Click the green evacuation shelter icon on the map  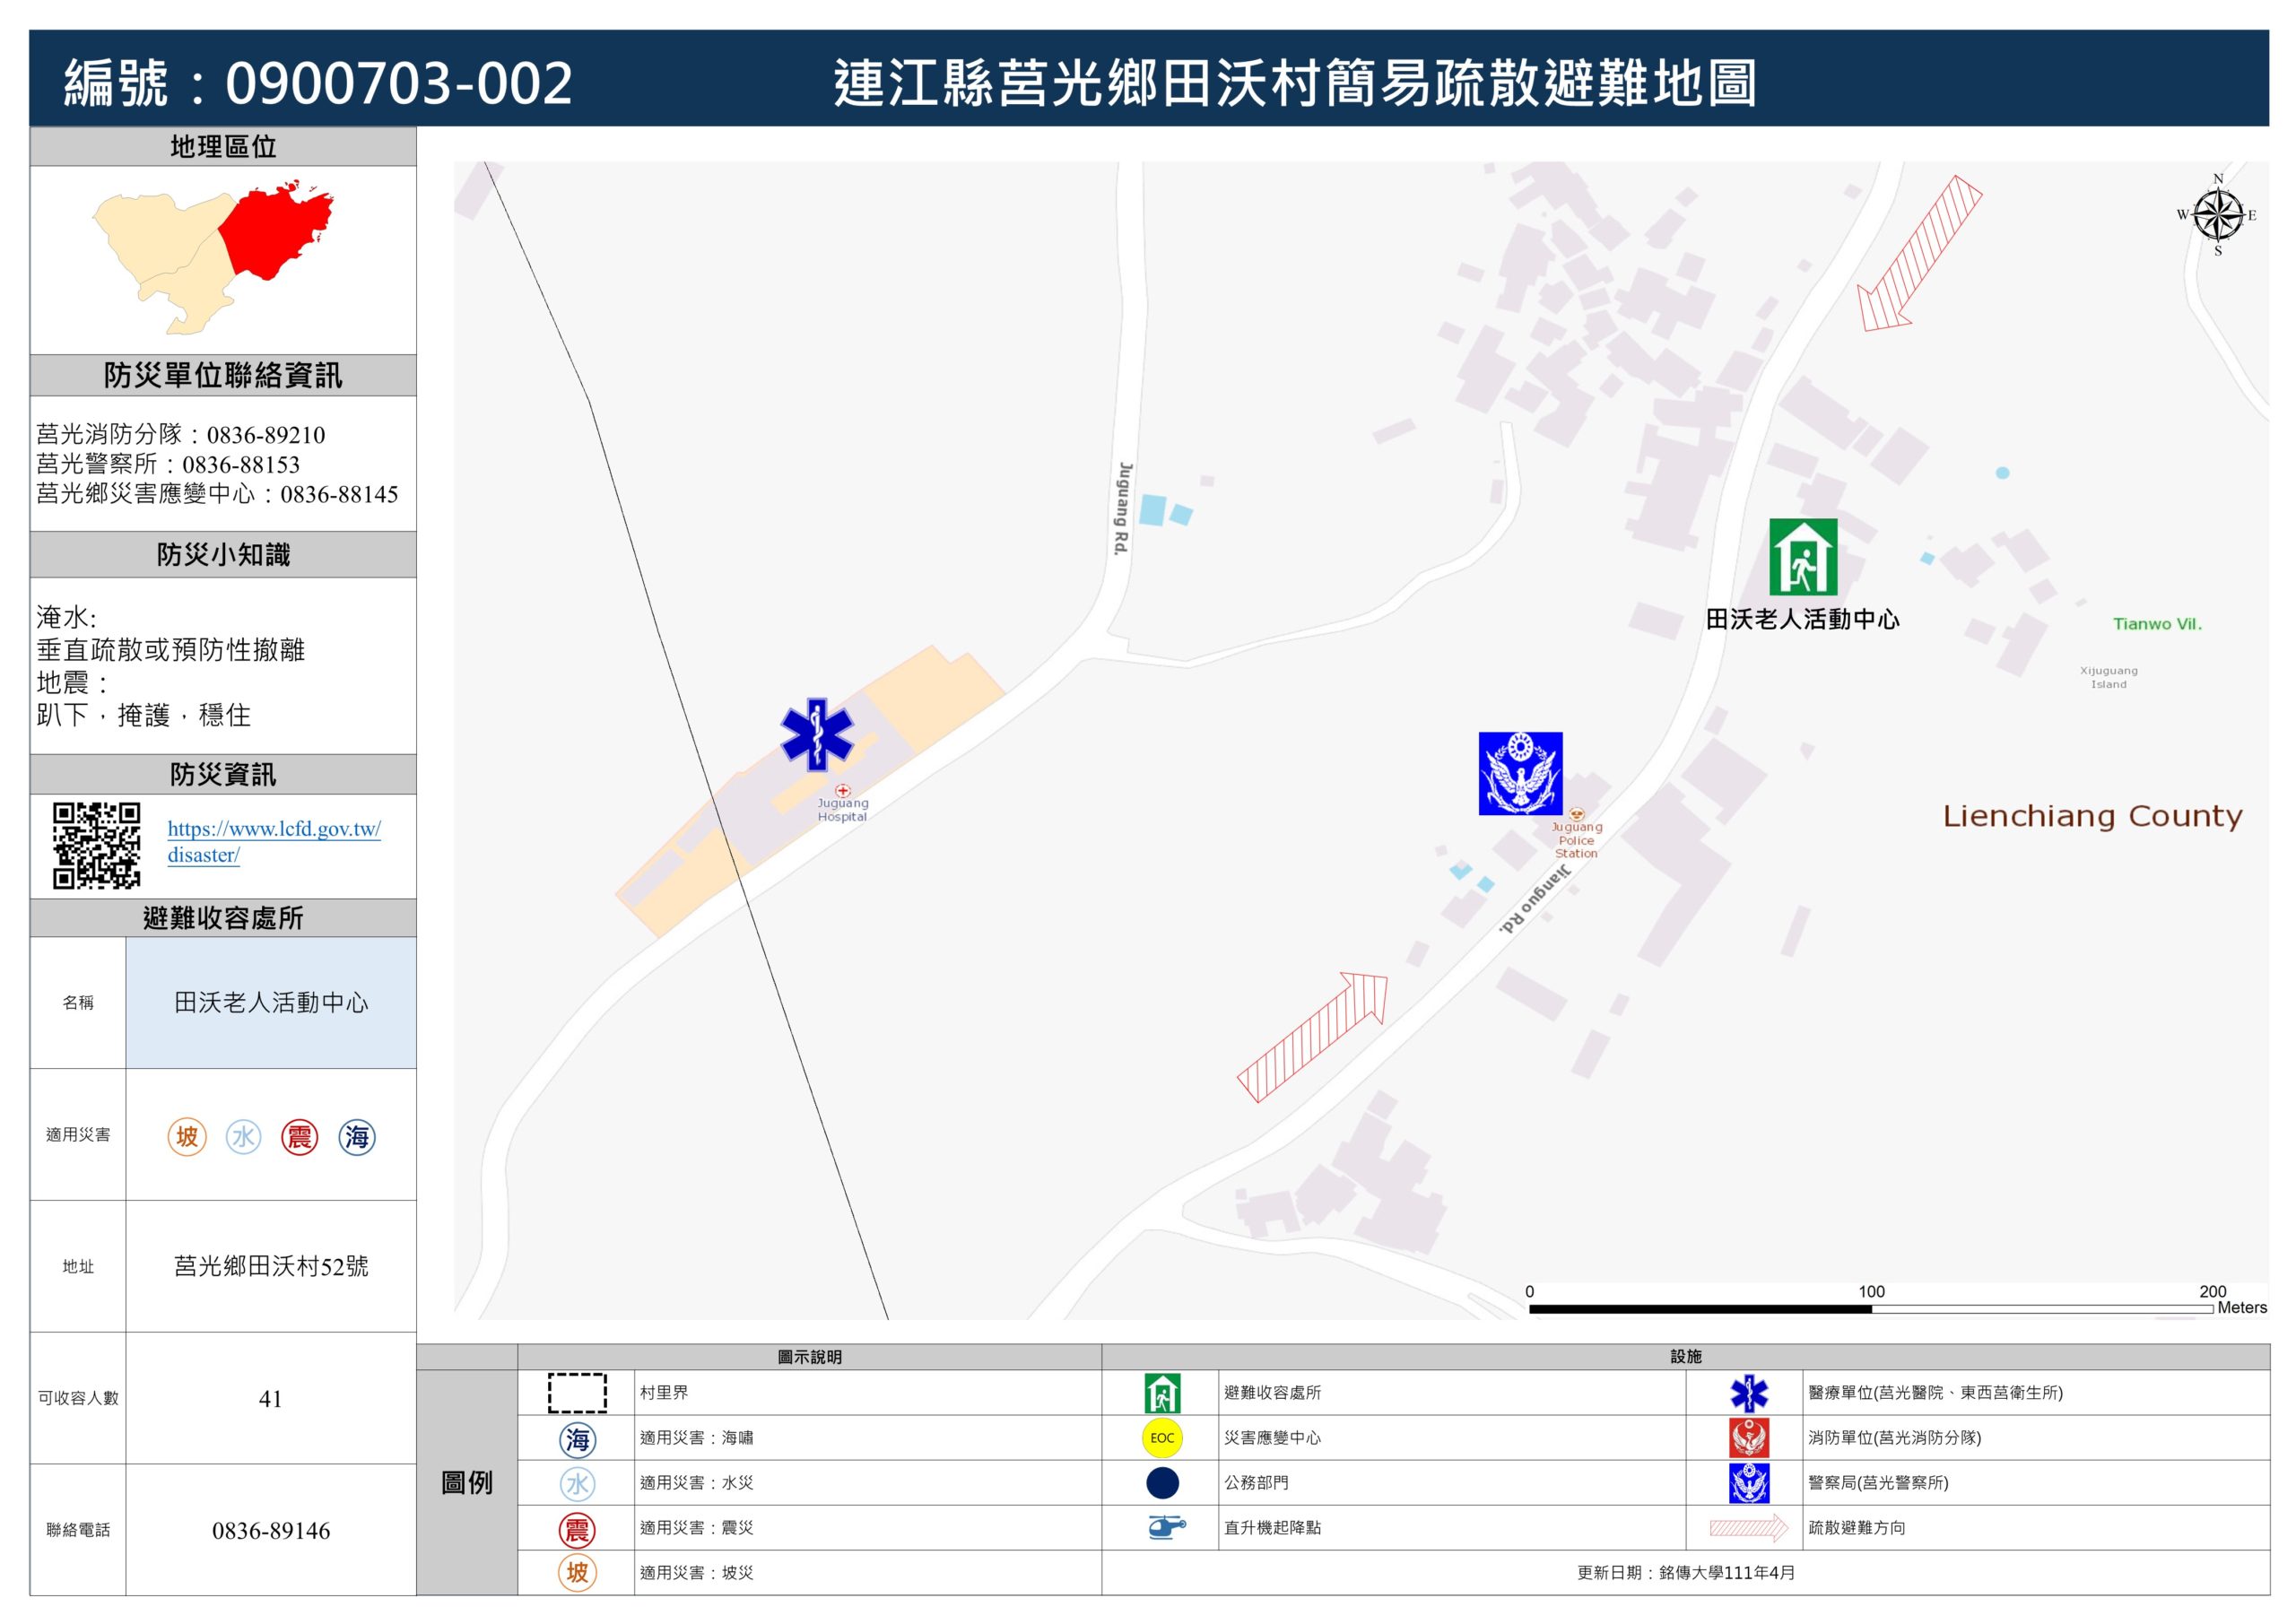(1802, 557)
